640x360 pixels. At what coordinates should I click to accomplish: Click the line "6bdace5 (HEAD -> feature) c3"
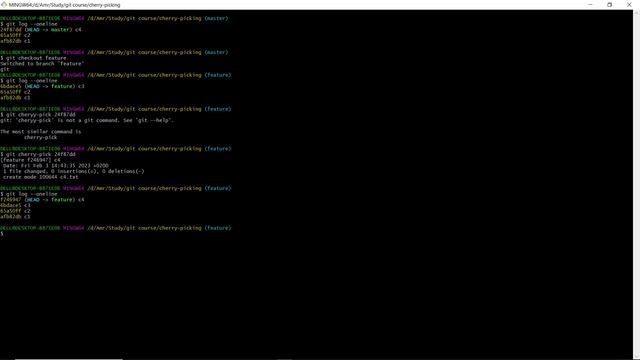[42, 87]
